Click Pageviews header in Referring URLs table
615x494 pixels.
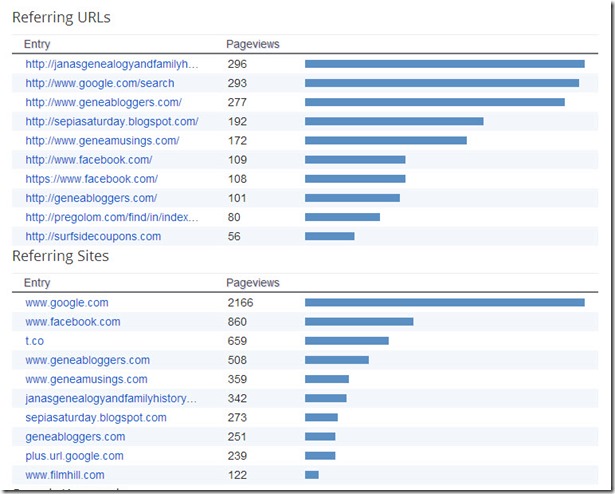253,44
